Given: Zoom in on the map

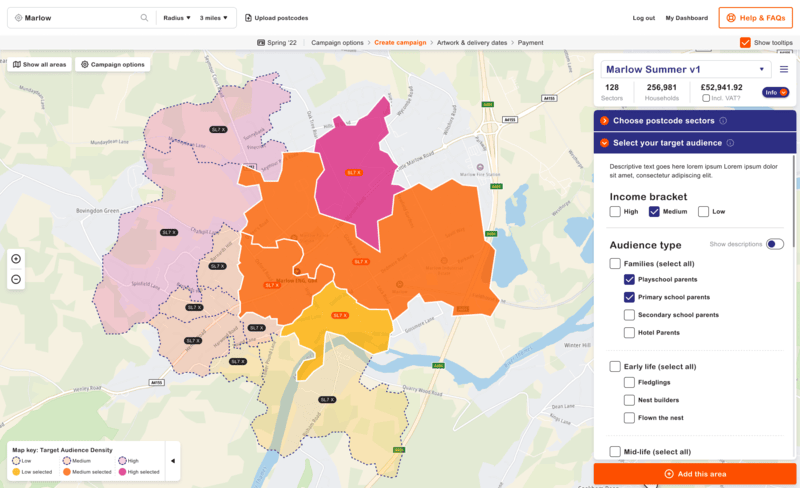Looking at the screenshot, I should tap(16, 259).
